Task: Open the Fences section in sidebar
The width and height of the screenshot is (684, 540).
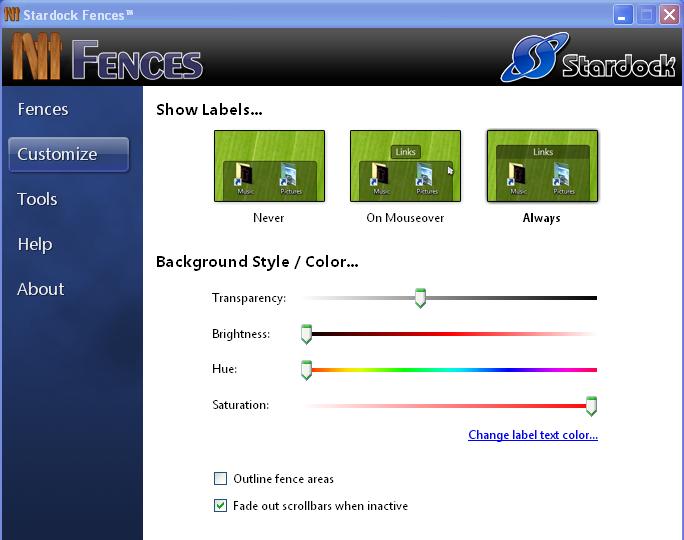Action: [43, 109]
